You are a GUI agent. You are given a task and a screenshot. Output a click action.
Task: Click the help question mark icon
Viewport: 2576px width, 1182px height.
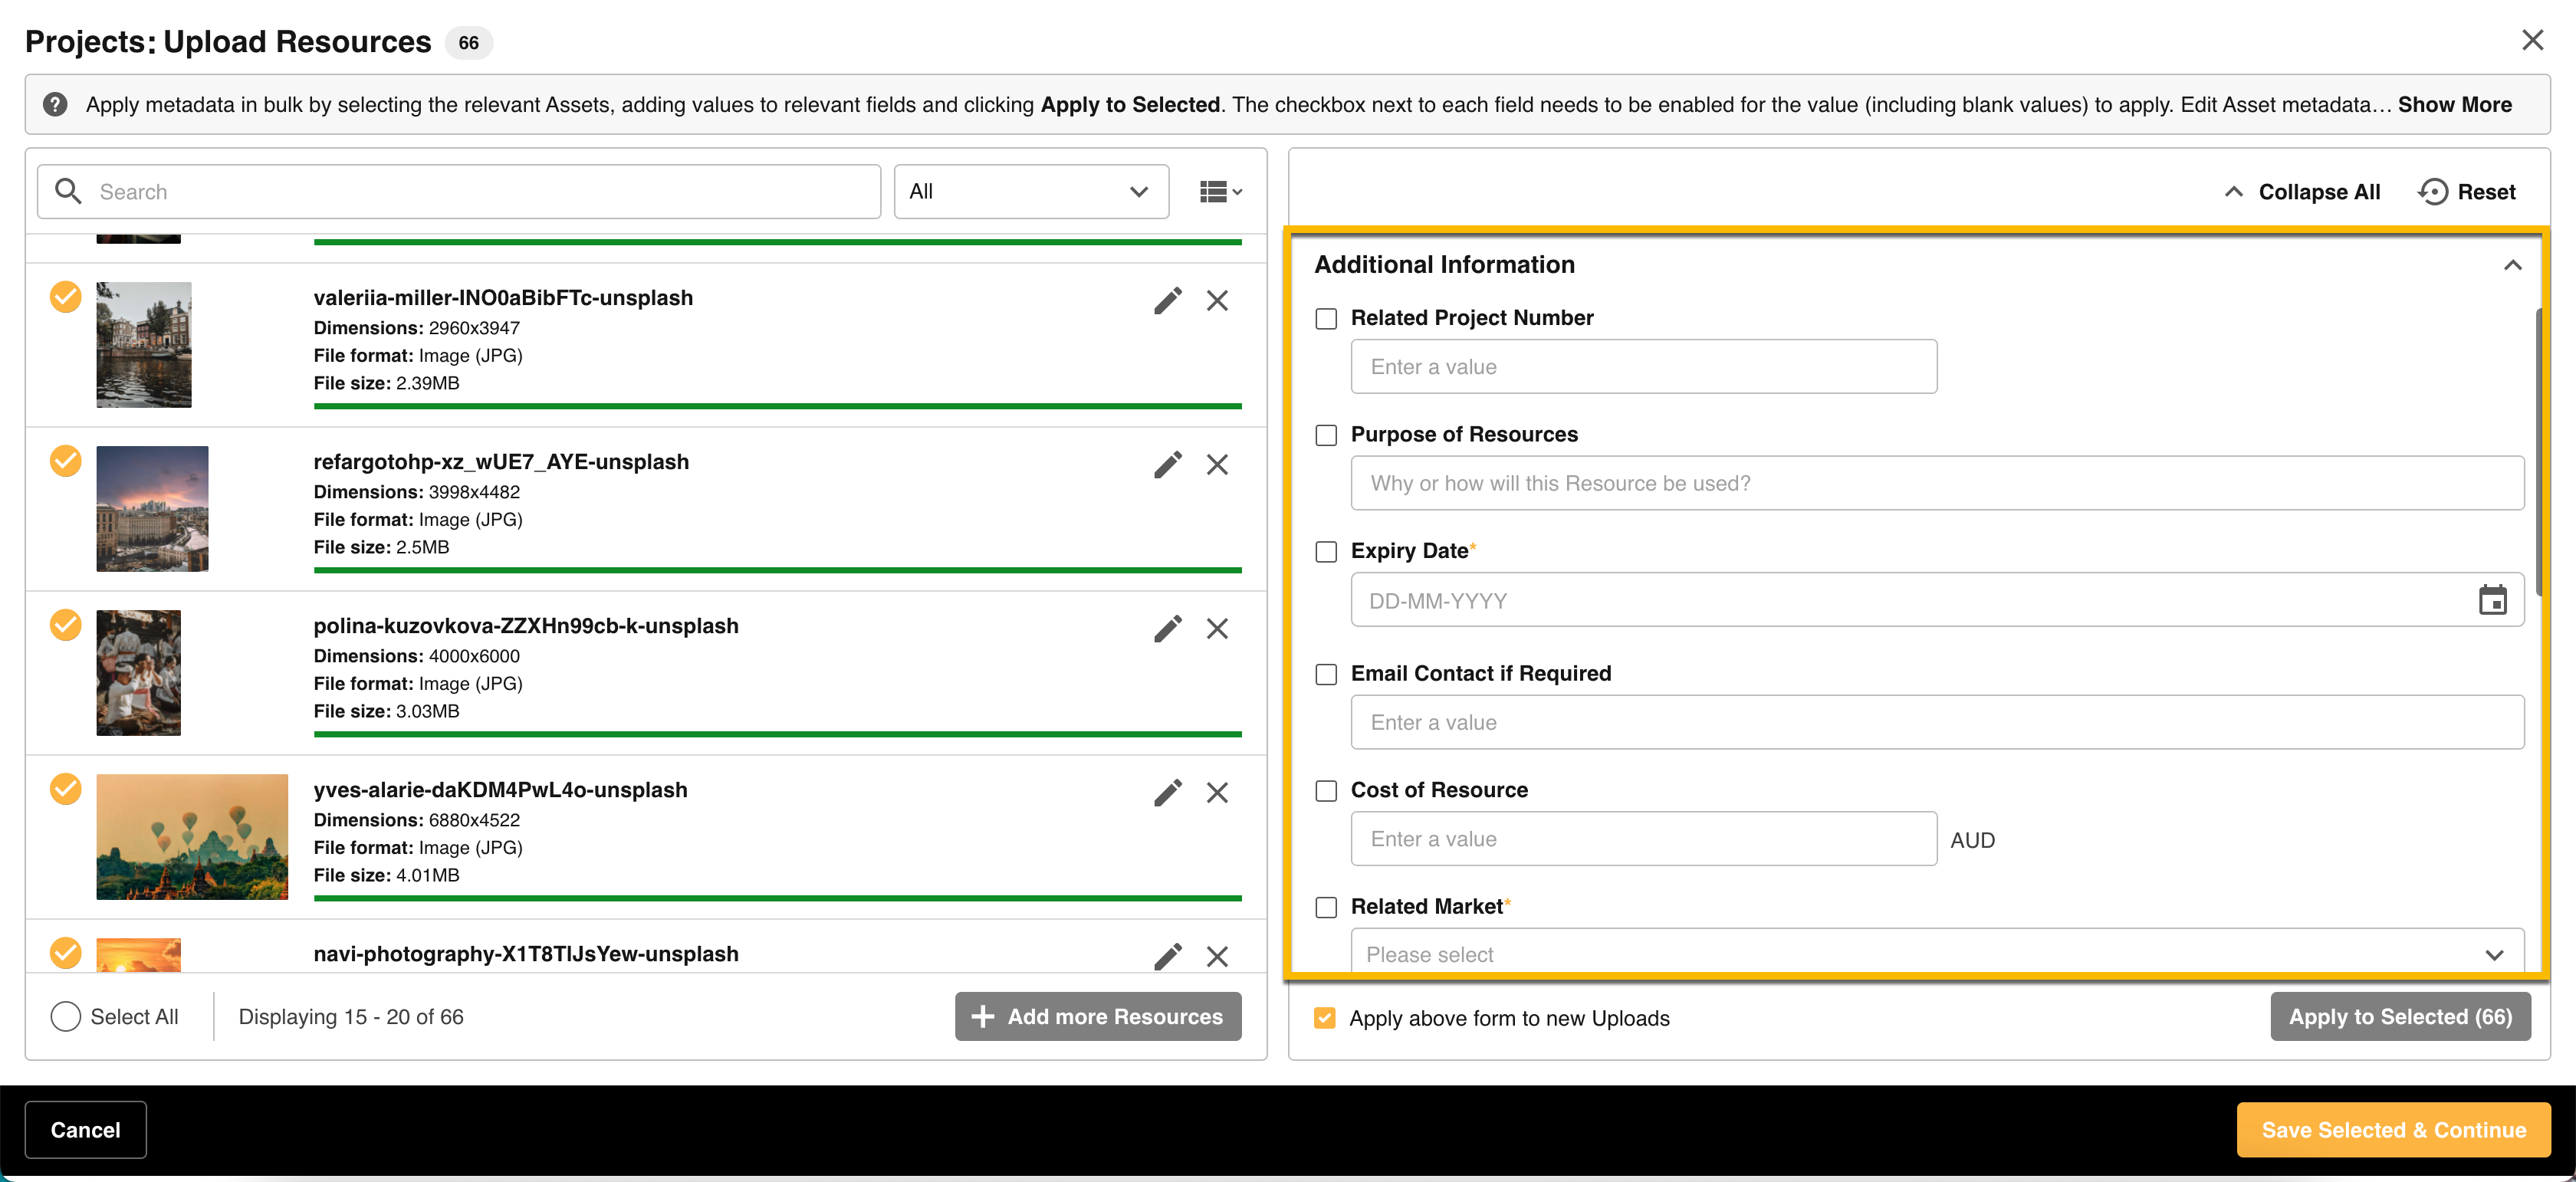pos(56,105)
